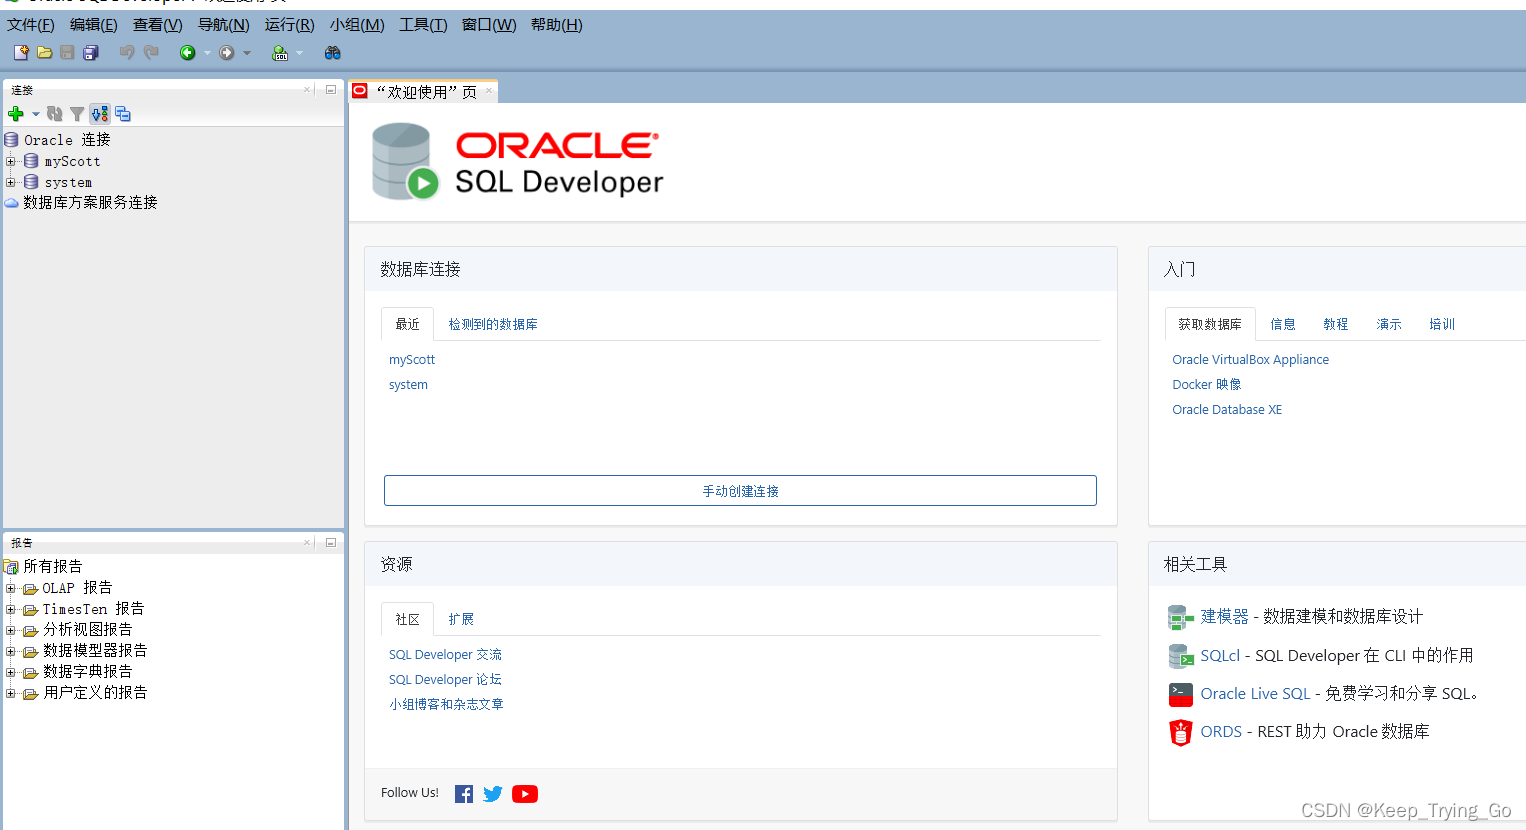1526x830 pixels.
Task: Click the Save All icon
Action: (x=91, y=52)
